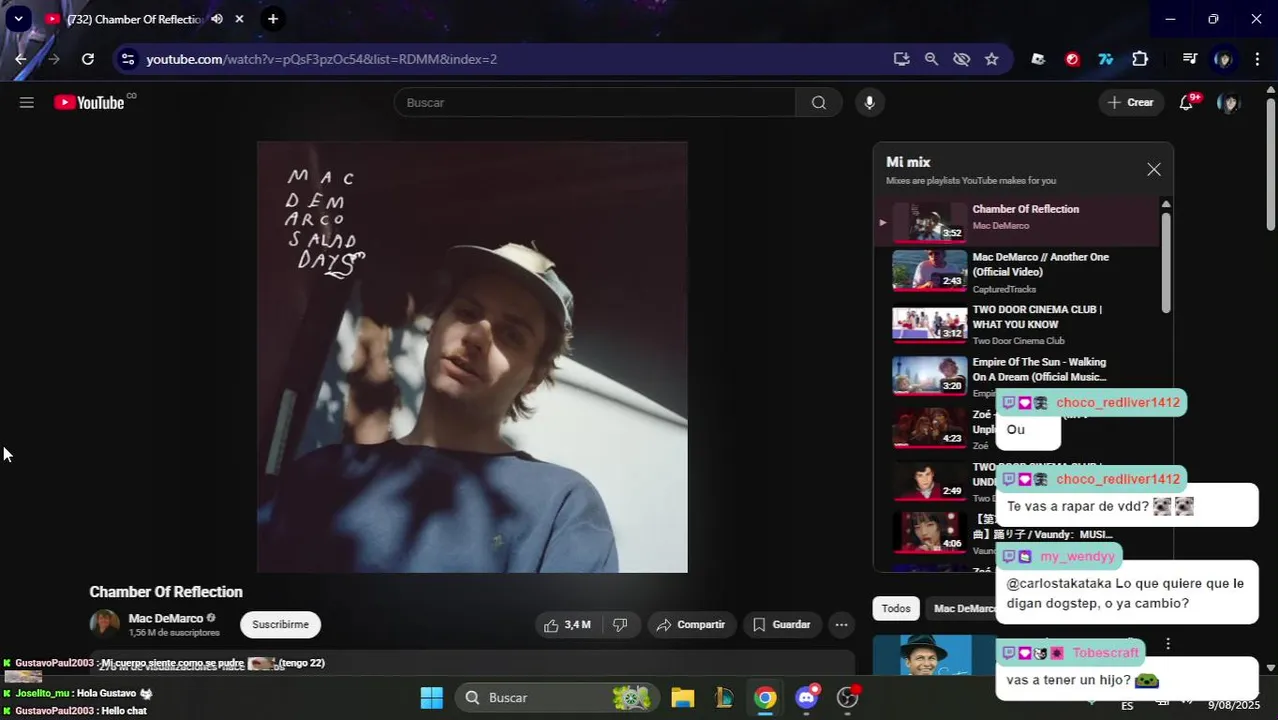Dislike the video with thumbs-down
1278x720 pixels.
(620, 625)
